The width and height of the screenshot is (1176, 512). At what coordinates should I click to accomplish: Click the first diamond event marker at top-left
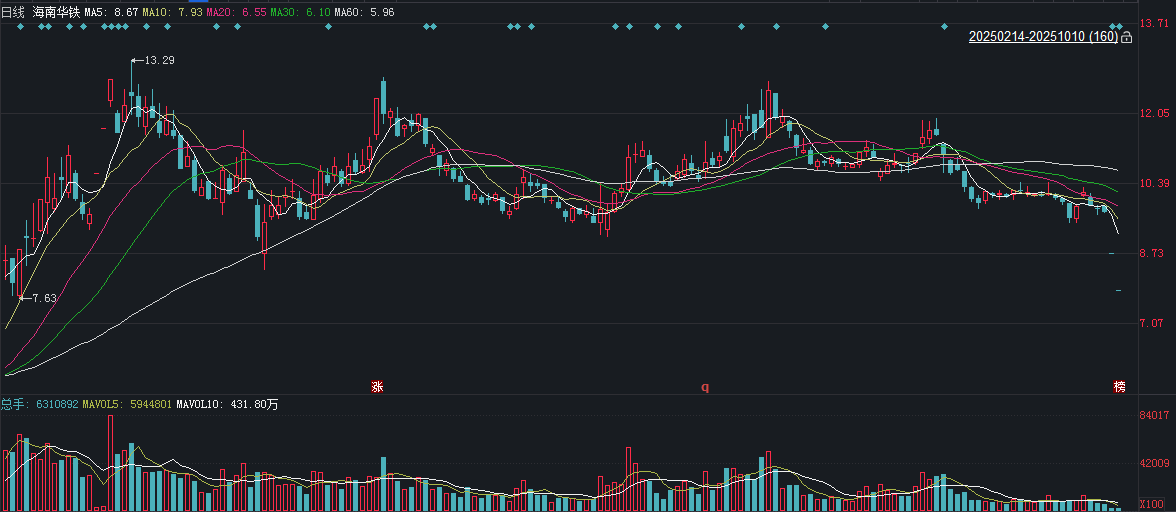(x=19, y=27)
